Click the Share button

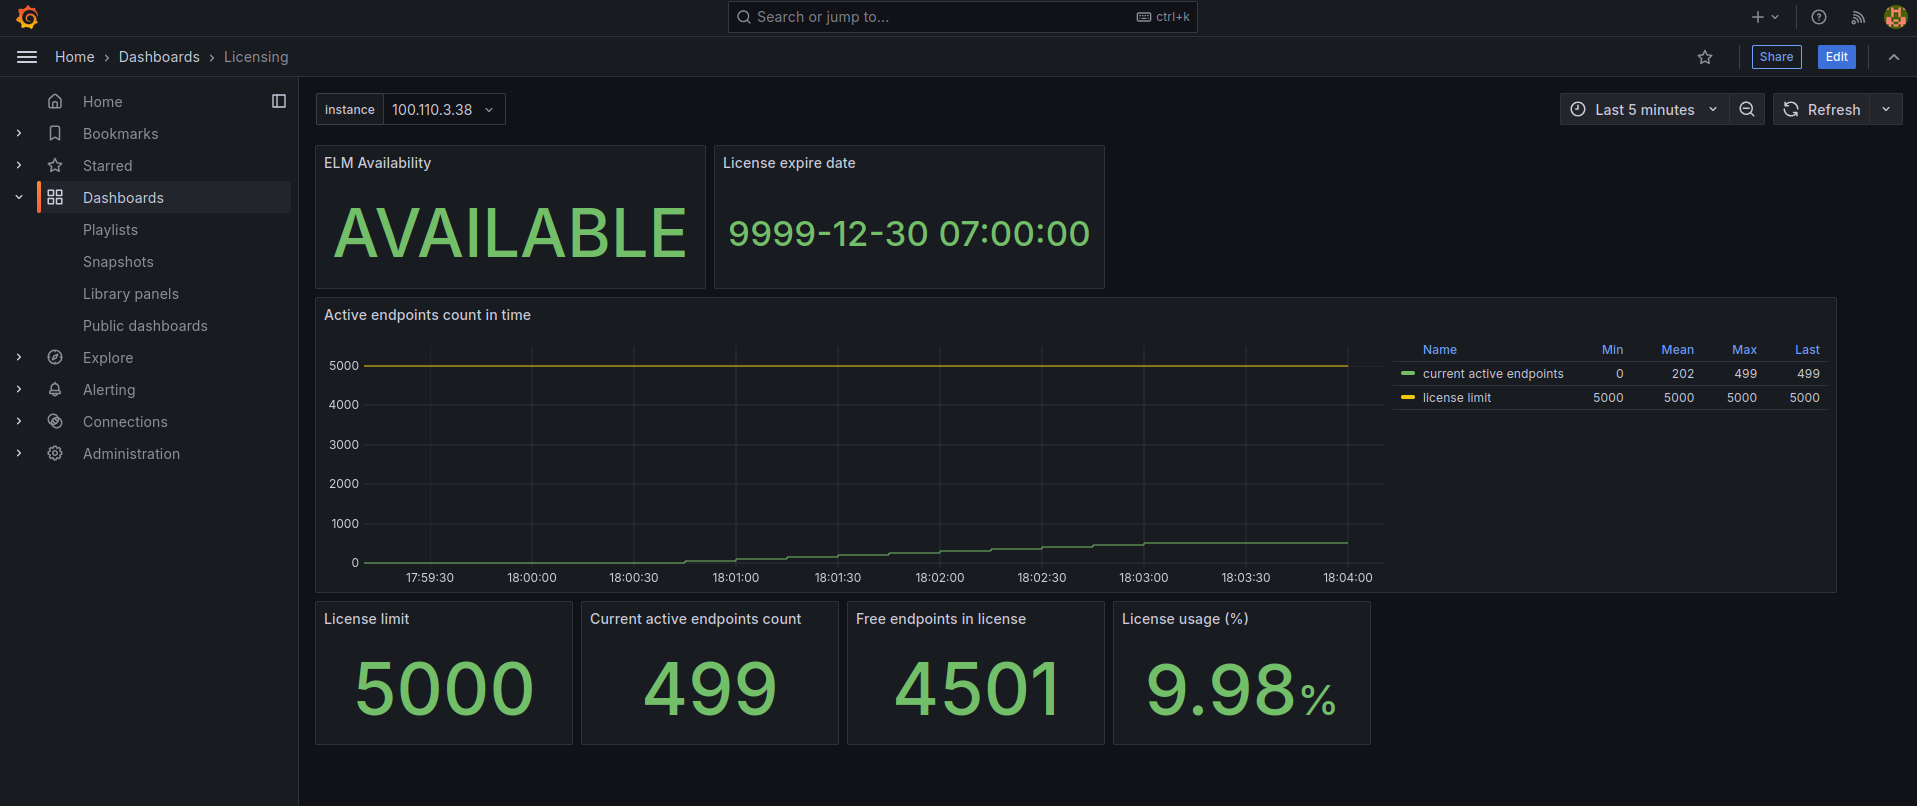pos(1776,57)
